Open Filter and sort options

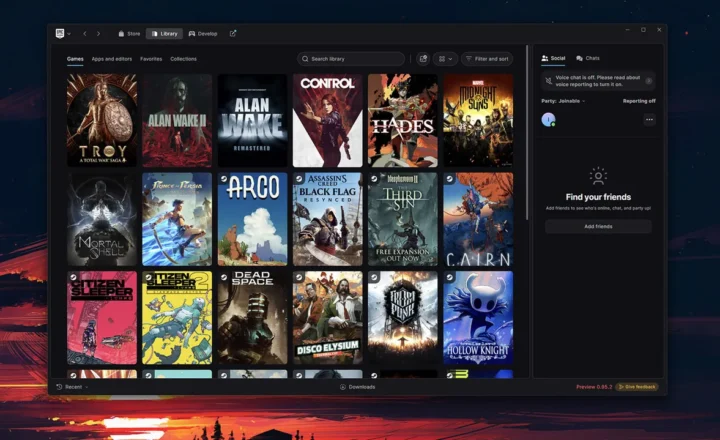[487, 59]
